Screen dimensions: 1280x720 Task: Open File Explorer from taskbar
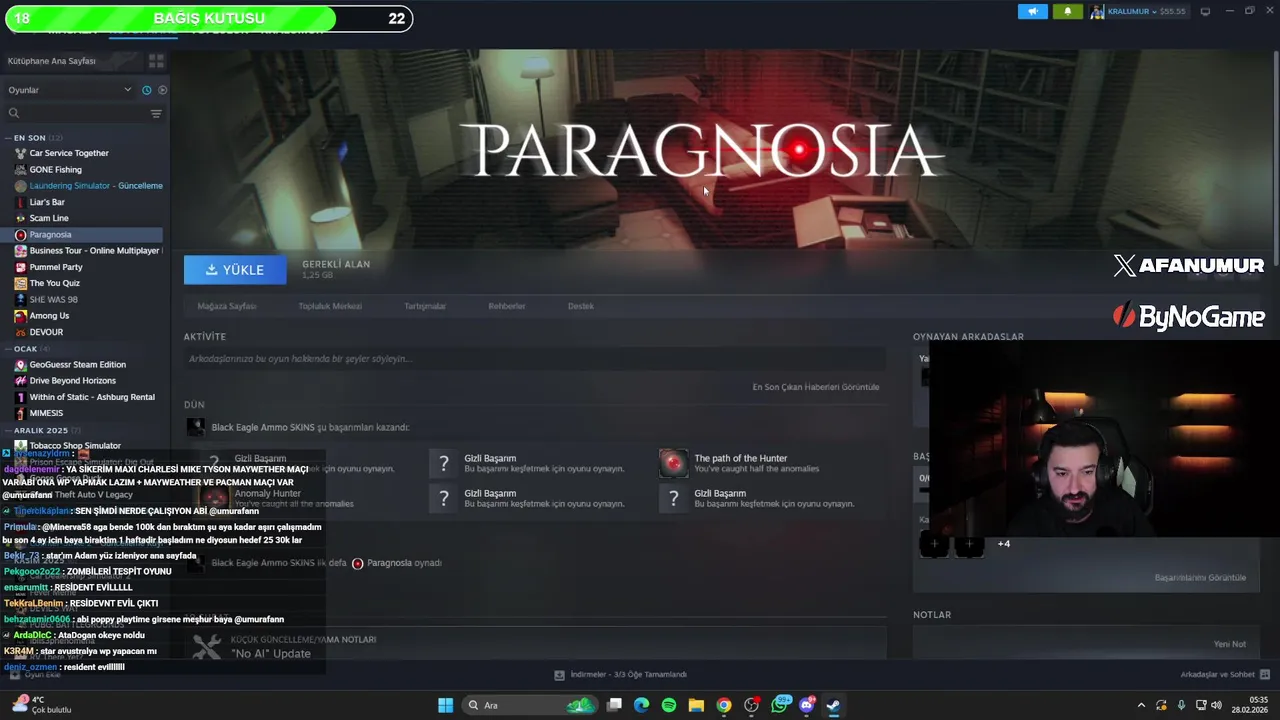(x=696, y=705)
